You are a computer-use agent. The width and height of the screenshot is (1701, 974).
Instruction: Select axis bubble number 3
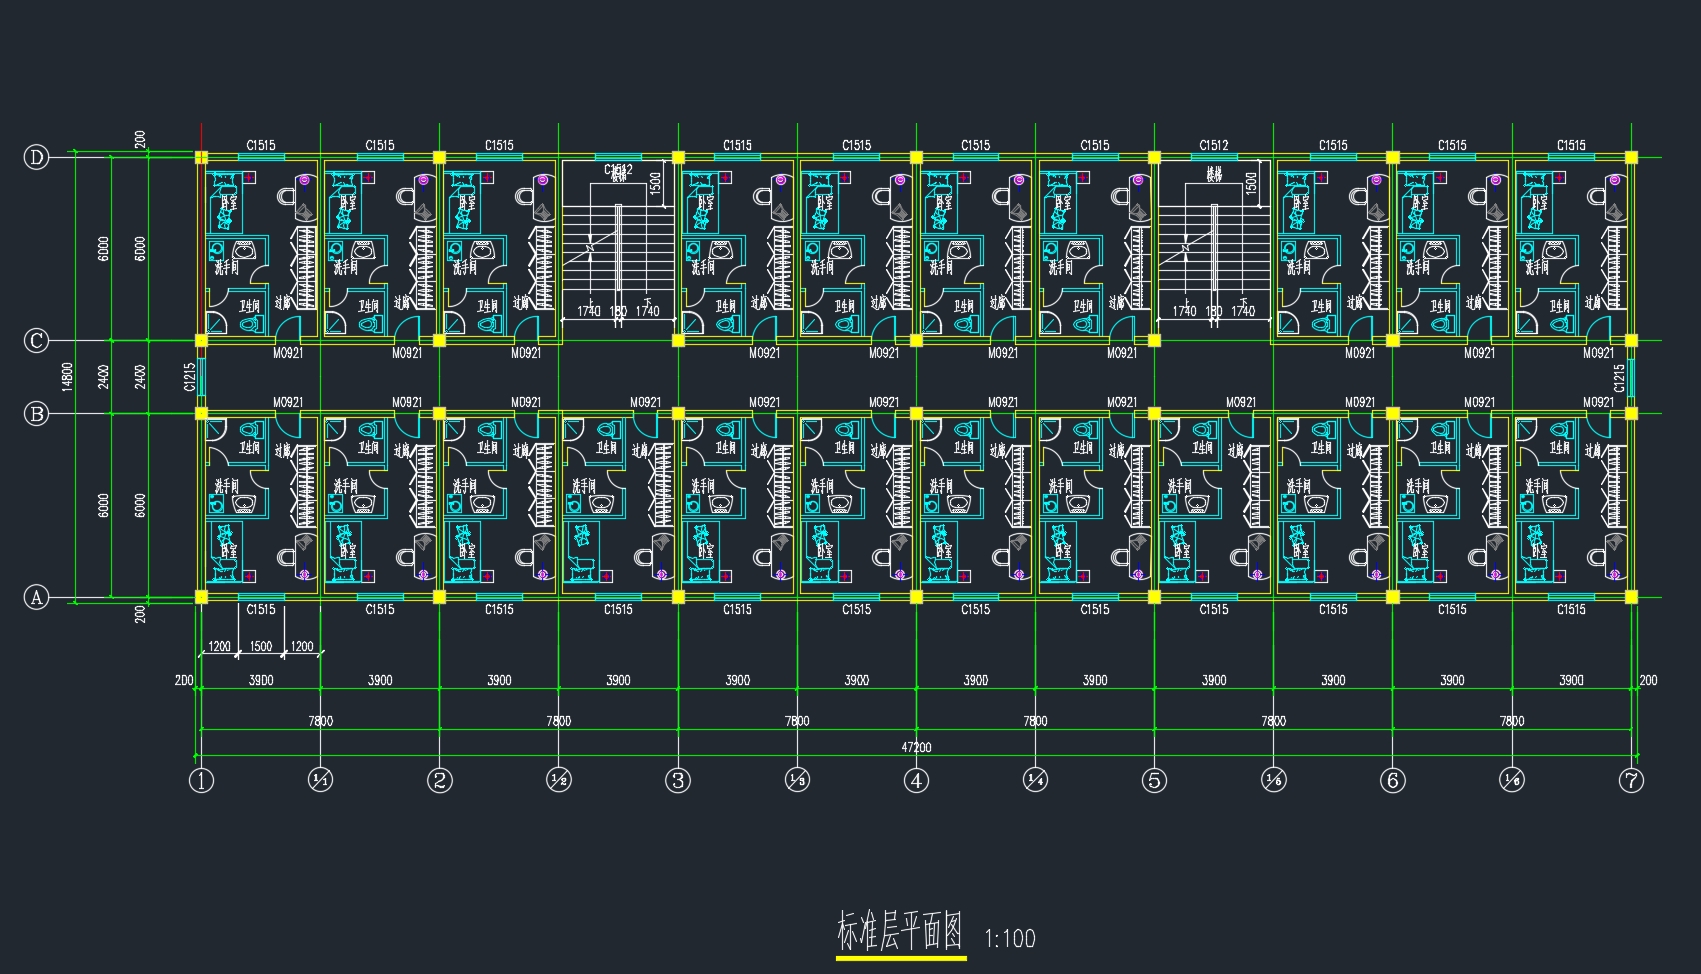coord(678,781)
